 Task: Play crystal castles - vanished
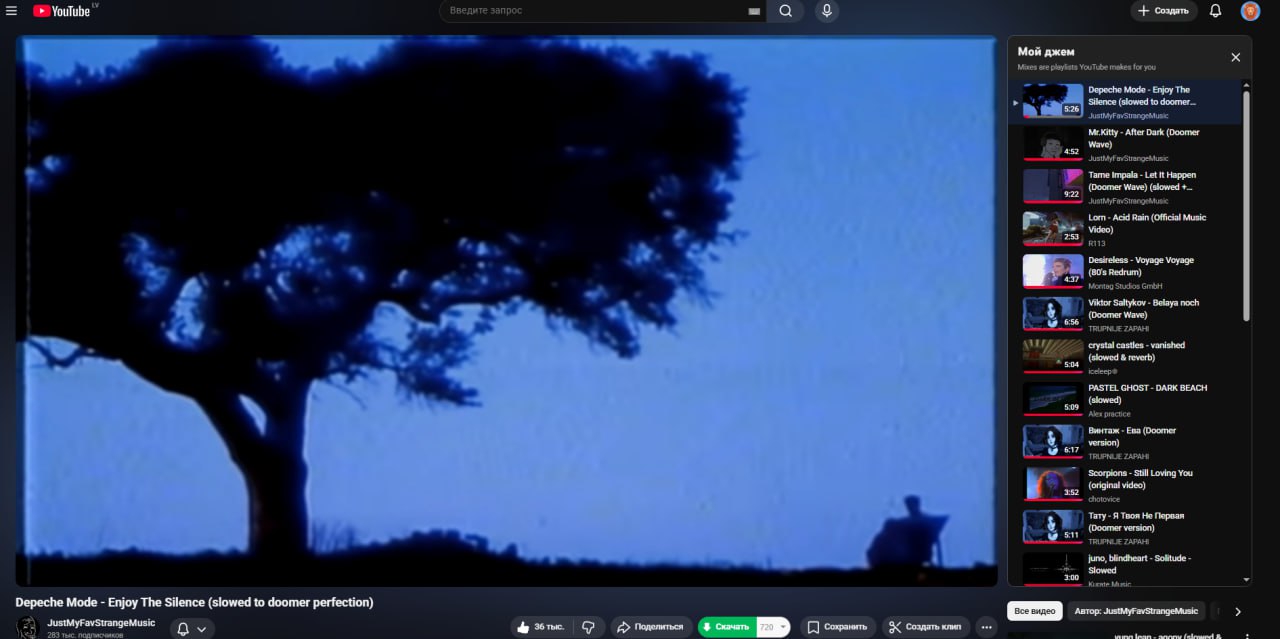(1136, 351)
